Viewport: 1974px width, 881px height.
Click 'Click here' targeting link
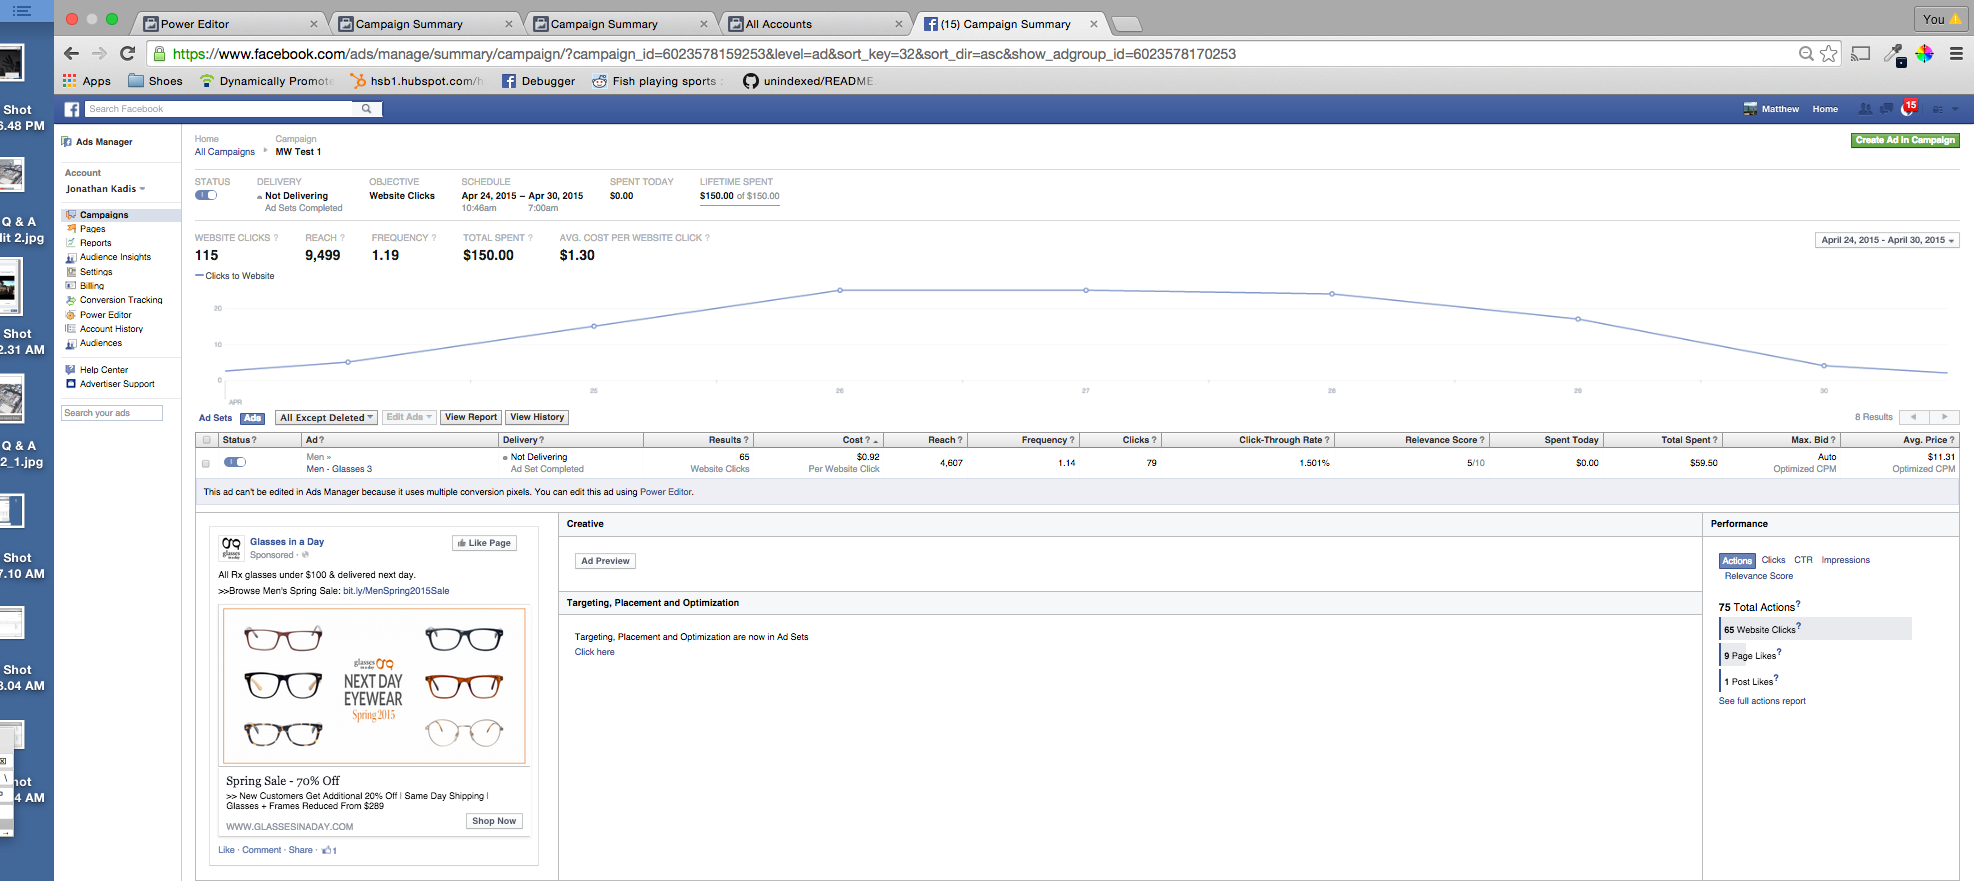coord(594,652)
